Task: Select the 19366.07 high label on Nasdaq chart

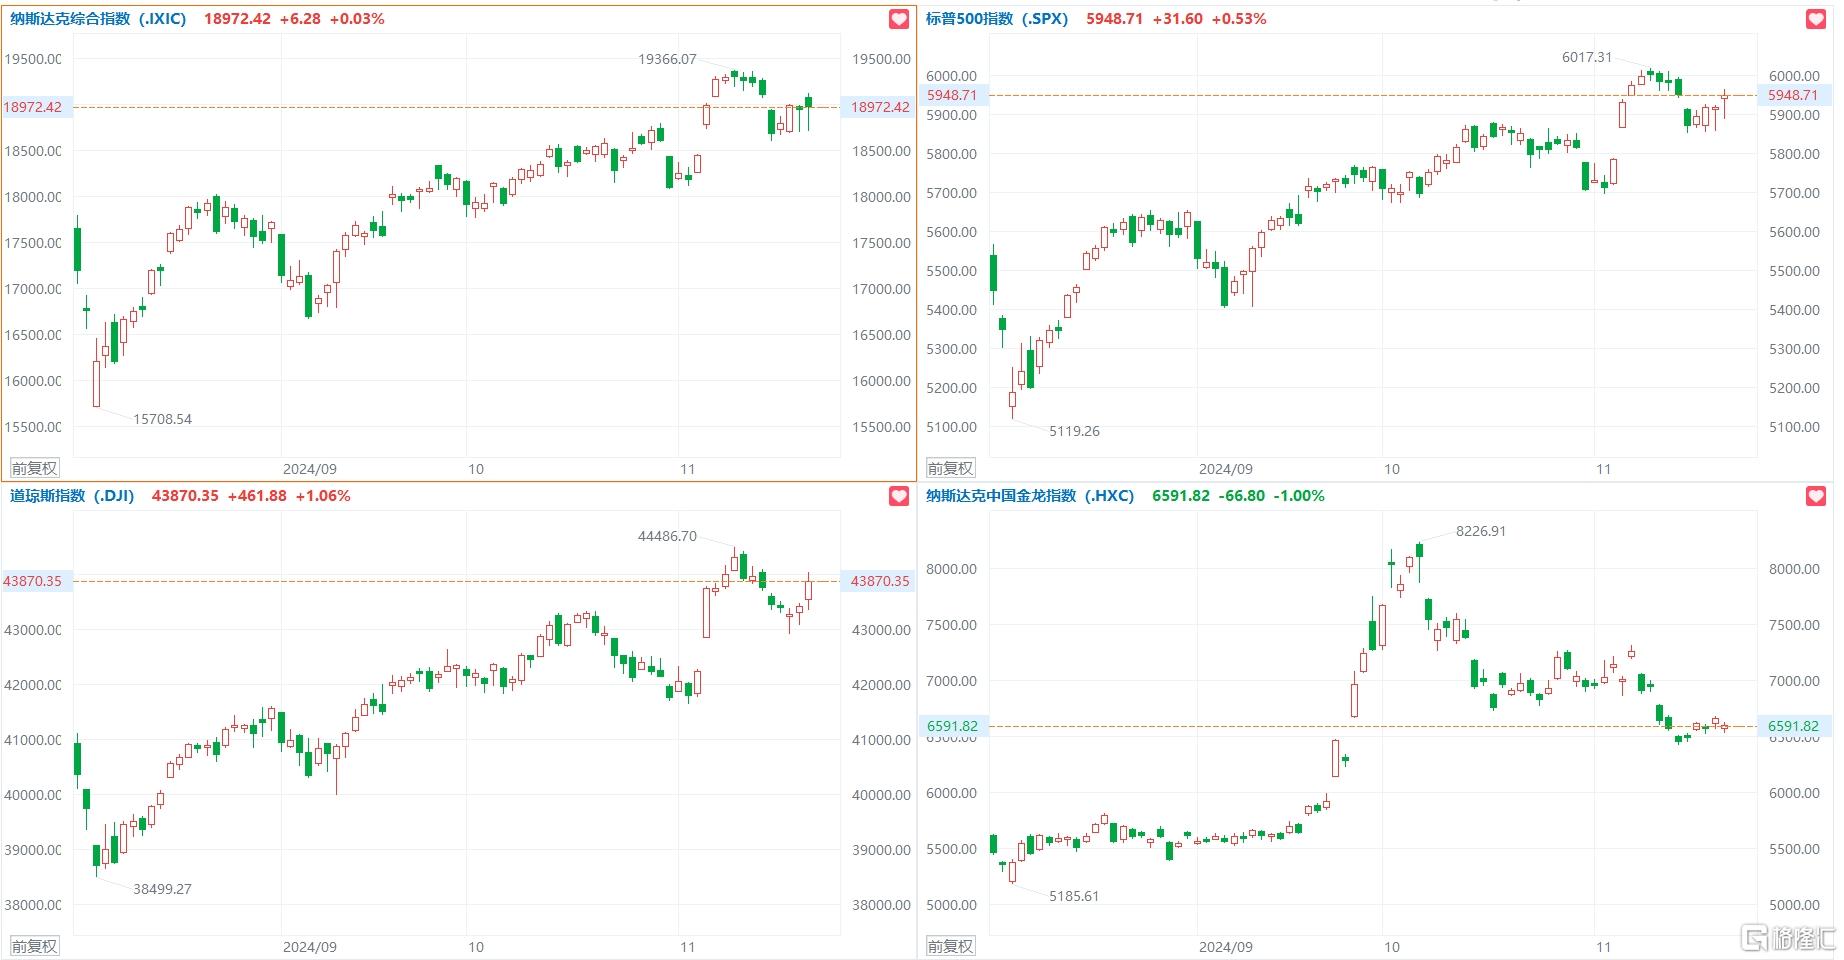Action: 667,59
